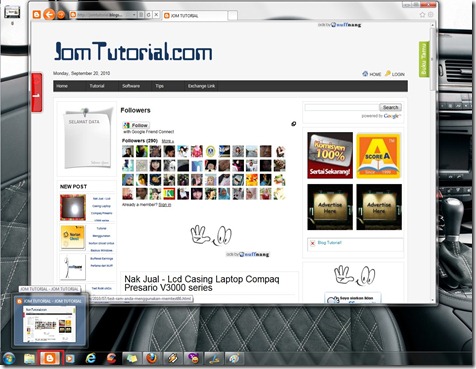This screenshot has width=476, height=369.
Task: Click the orange forward arrow button
Action: [x=61, y=15]
